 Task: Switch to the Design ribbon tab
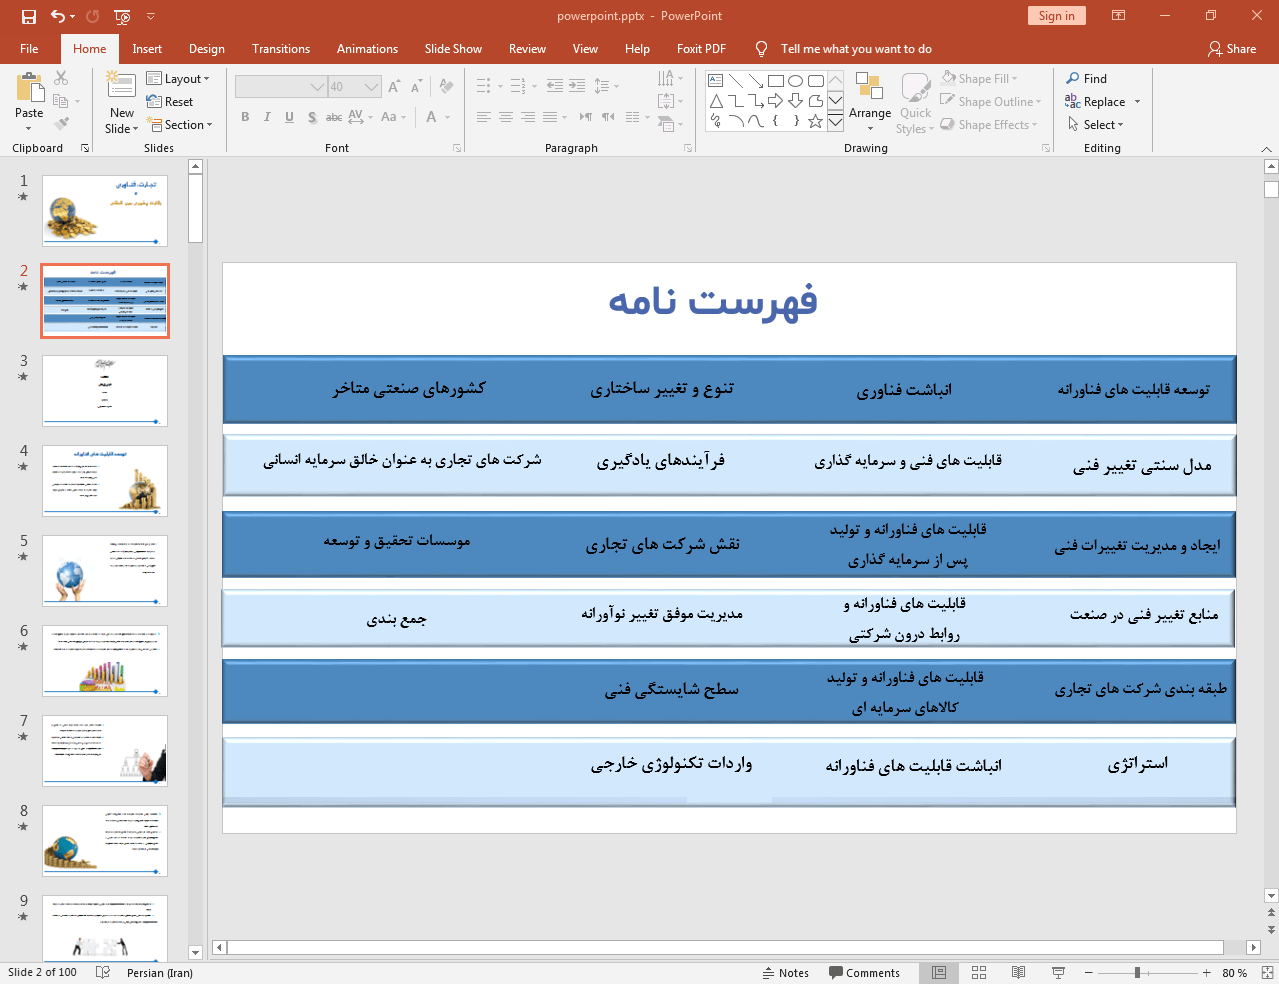click(x=206, y=49)
